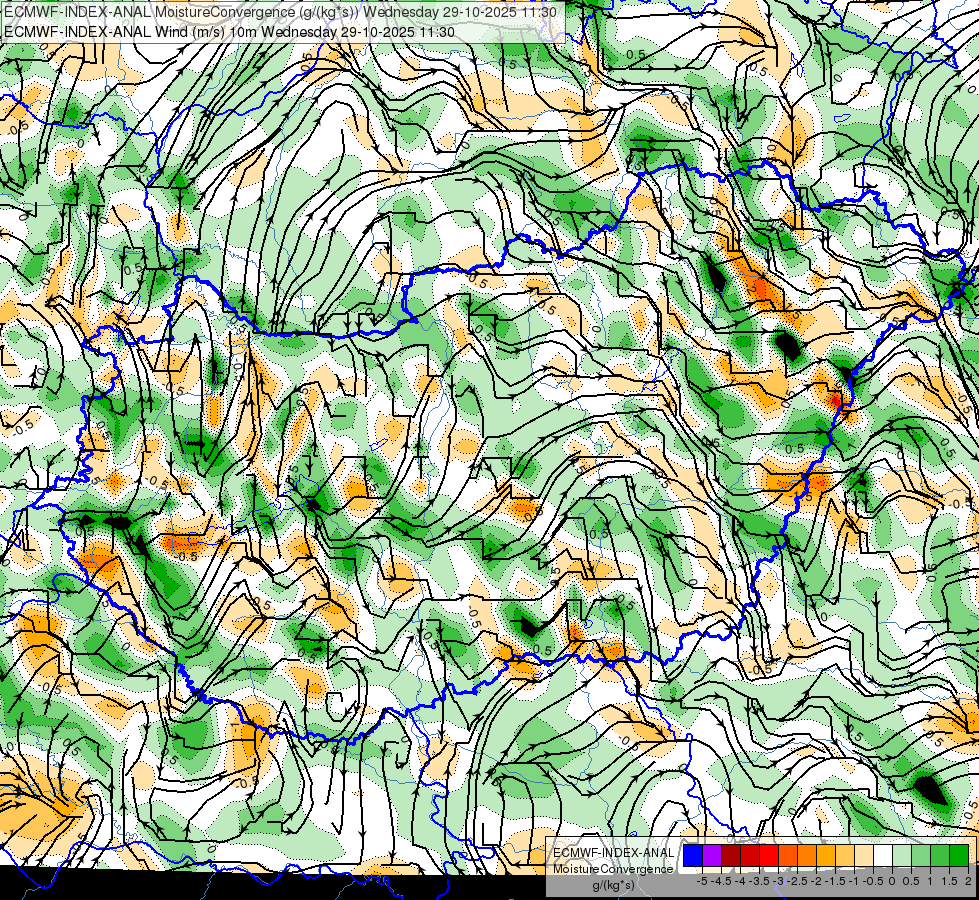This screenshot has height=900, width=979.
Task: Click the purple legend swatch
Action: (712, 855)
